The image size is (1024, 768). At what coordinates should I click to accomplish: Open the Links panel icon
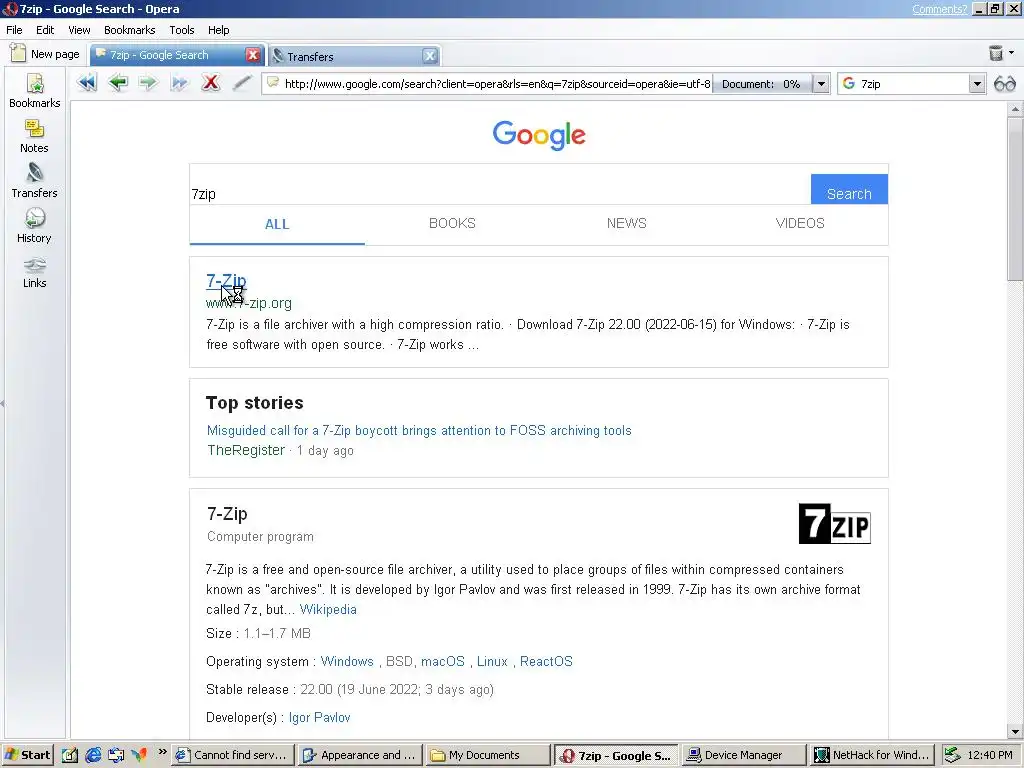tap(35, 271)
